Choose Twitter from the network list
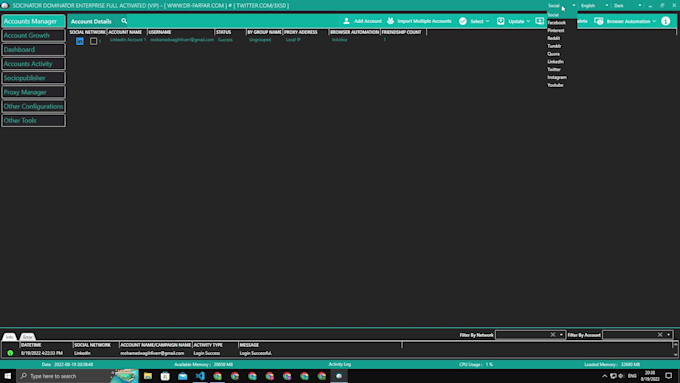Screen dimensions: 680x383 (554, 69)
